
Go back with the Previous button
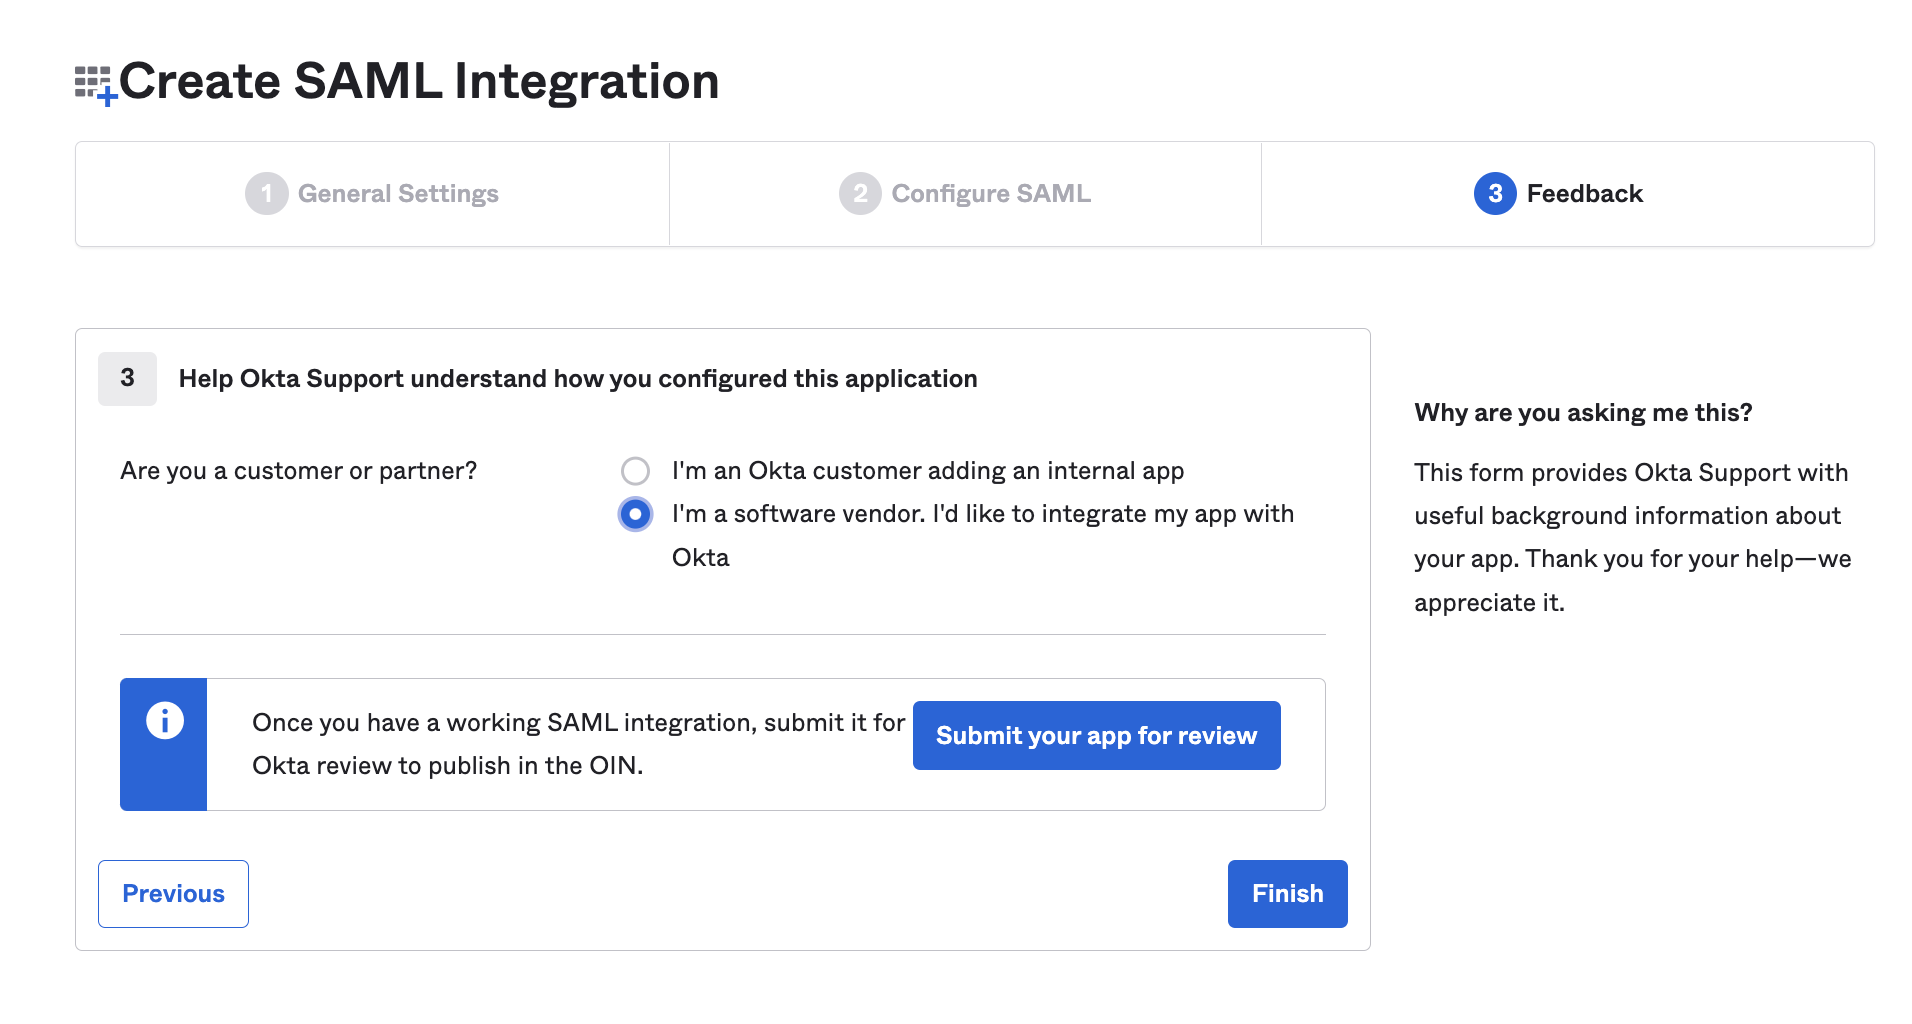tap(173, 894)
